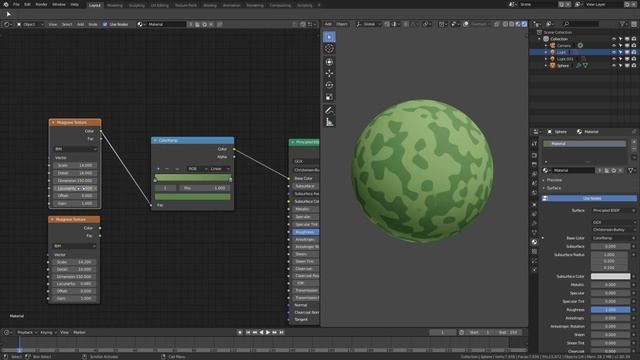Activate the 3D Cursor tool
The height and width of the screenshot is (360, 640).
tap(329, 49)
